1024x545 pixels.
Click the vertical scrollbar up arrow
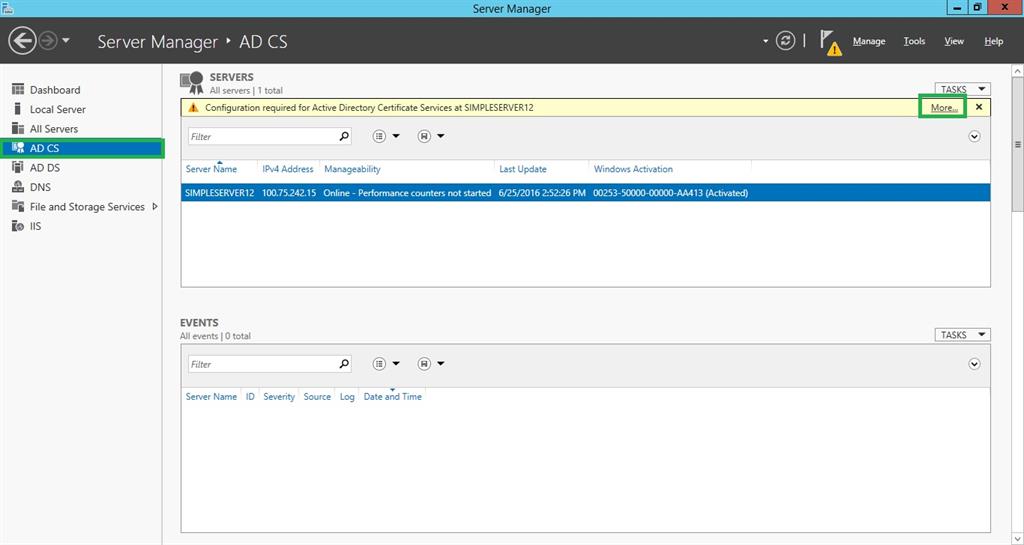point(1017,70)
